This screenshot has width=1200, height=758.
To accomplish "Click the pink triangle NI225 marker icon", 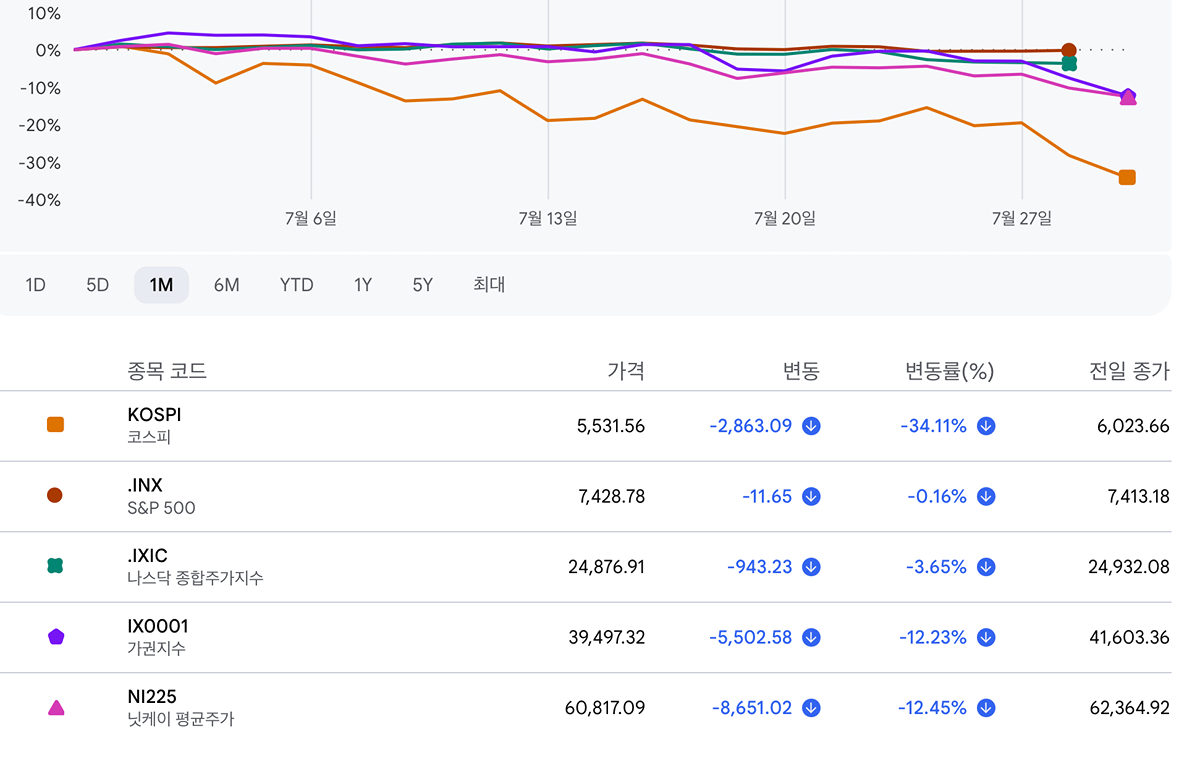I will (55, 708).
